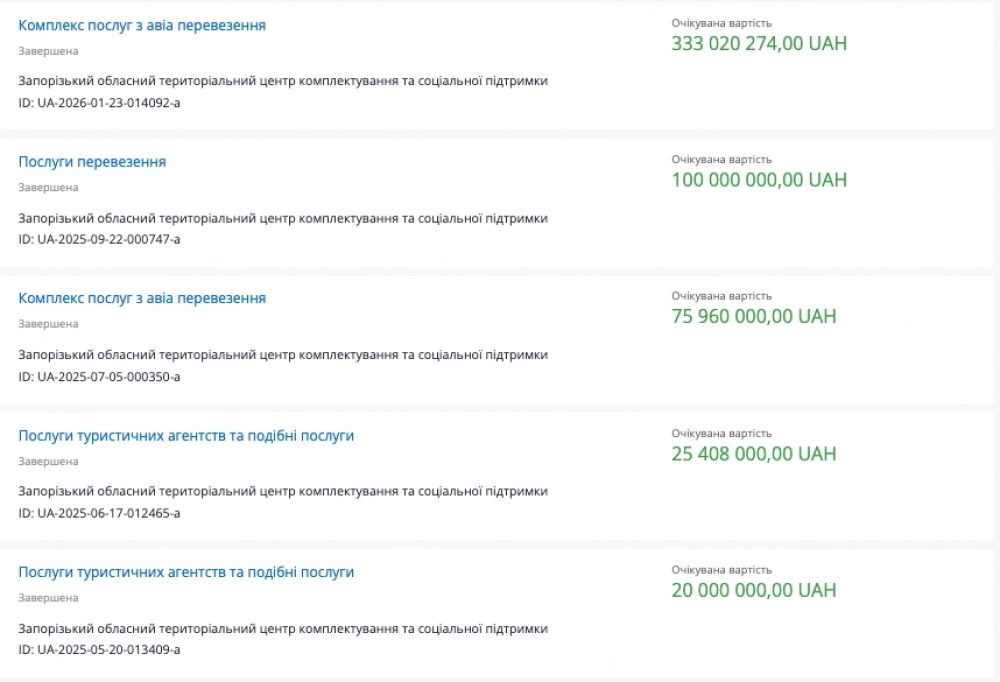Click 'Завершена' status in the 25 408 000,00 UAH tender
Image resolution: width=1000 pixels, height=682 pixels.
click(x=48, y=461)
